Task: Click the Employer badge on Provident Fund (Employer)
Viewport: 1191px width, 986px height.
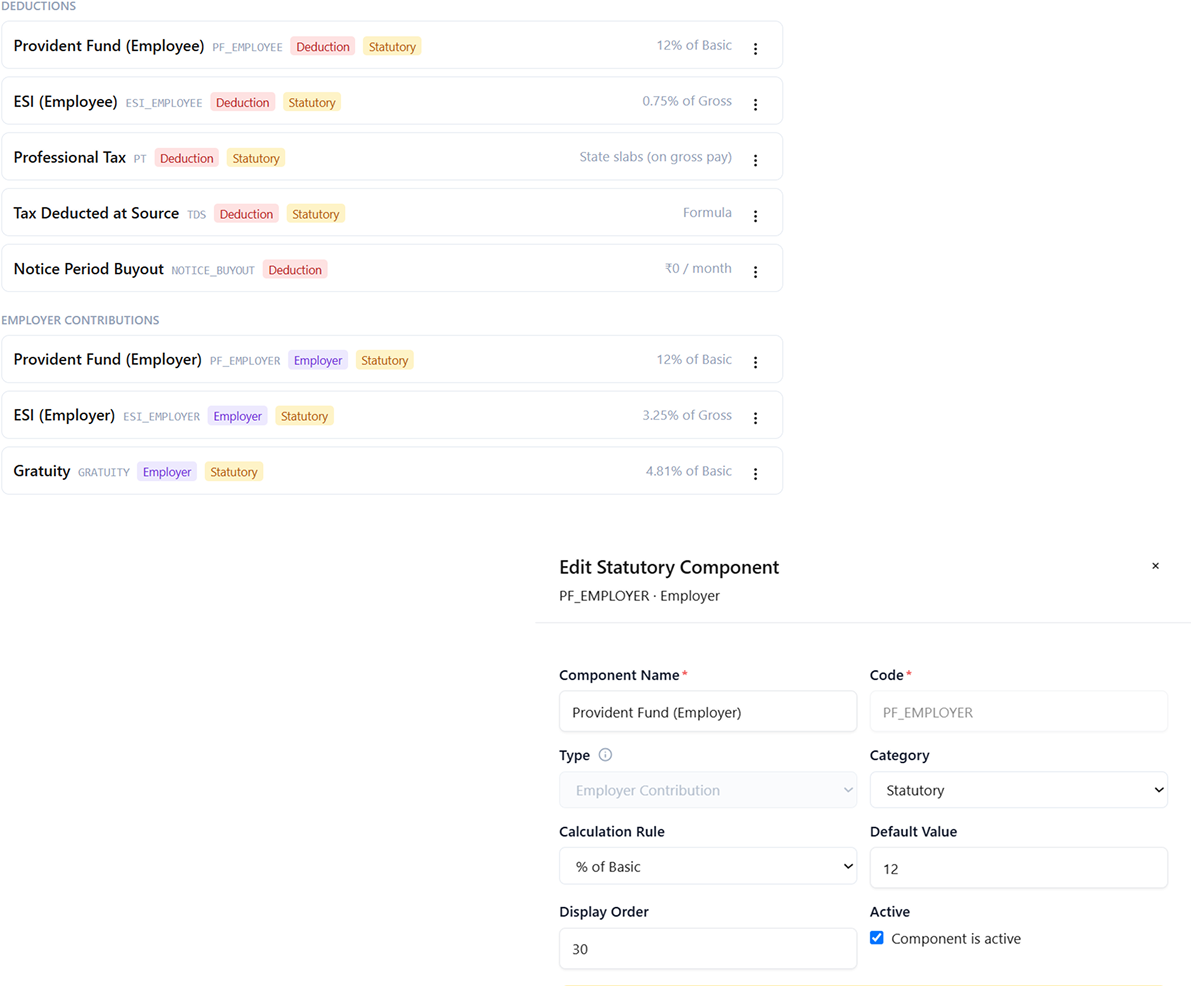Action: coord(318,360)
